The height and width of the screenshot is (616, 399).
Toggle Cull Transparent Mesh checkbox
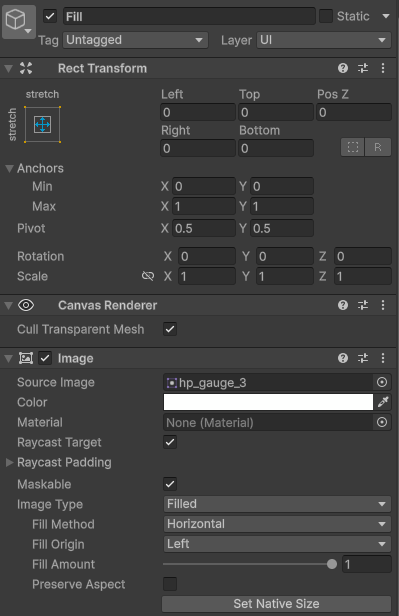pyautogui.click(x=170, y=329)
